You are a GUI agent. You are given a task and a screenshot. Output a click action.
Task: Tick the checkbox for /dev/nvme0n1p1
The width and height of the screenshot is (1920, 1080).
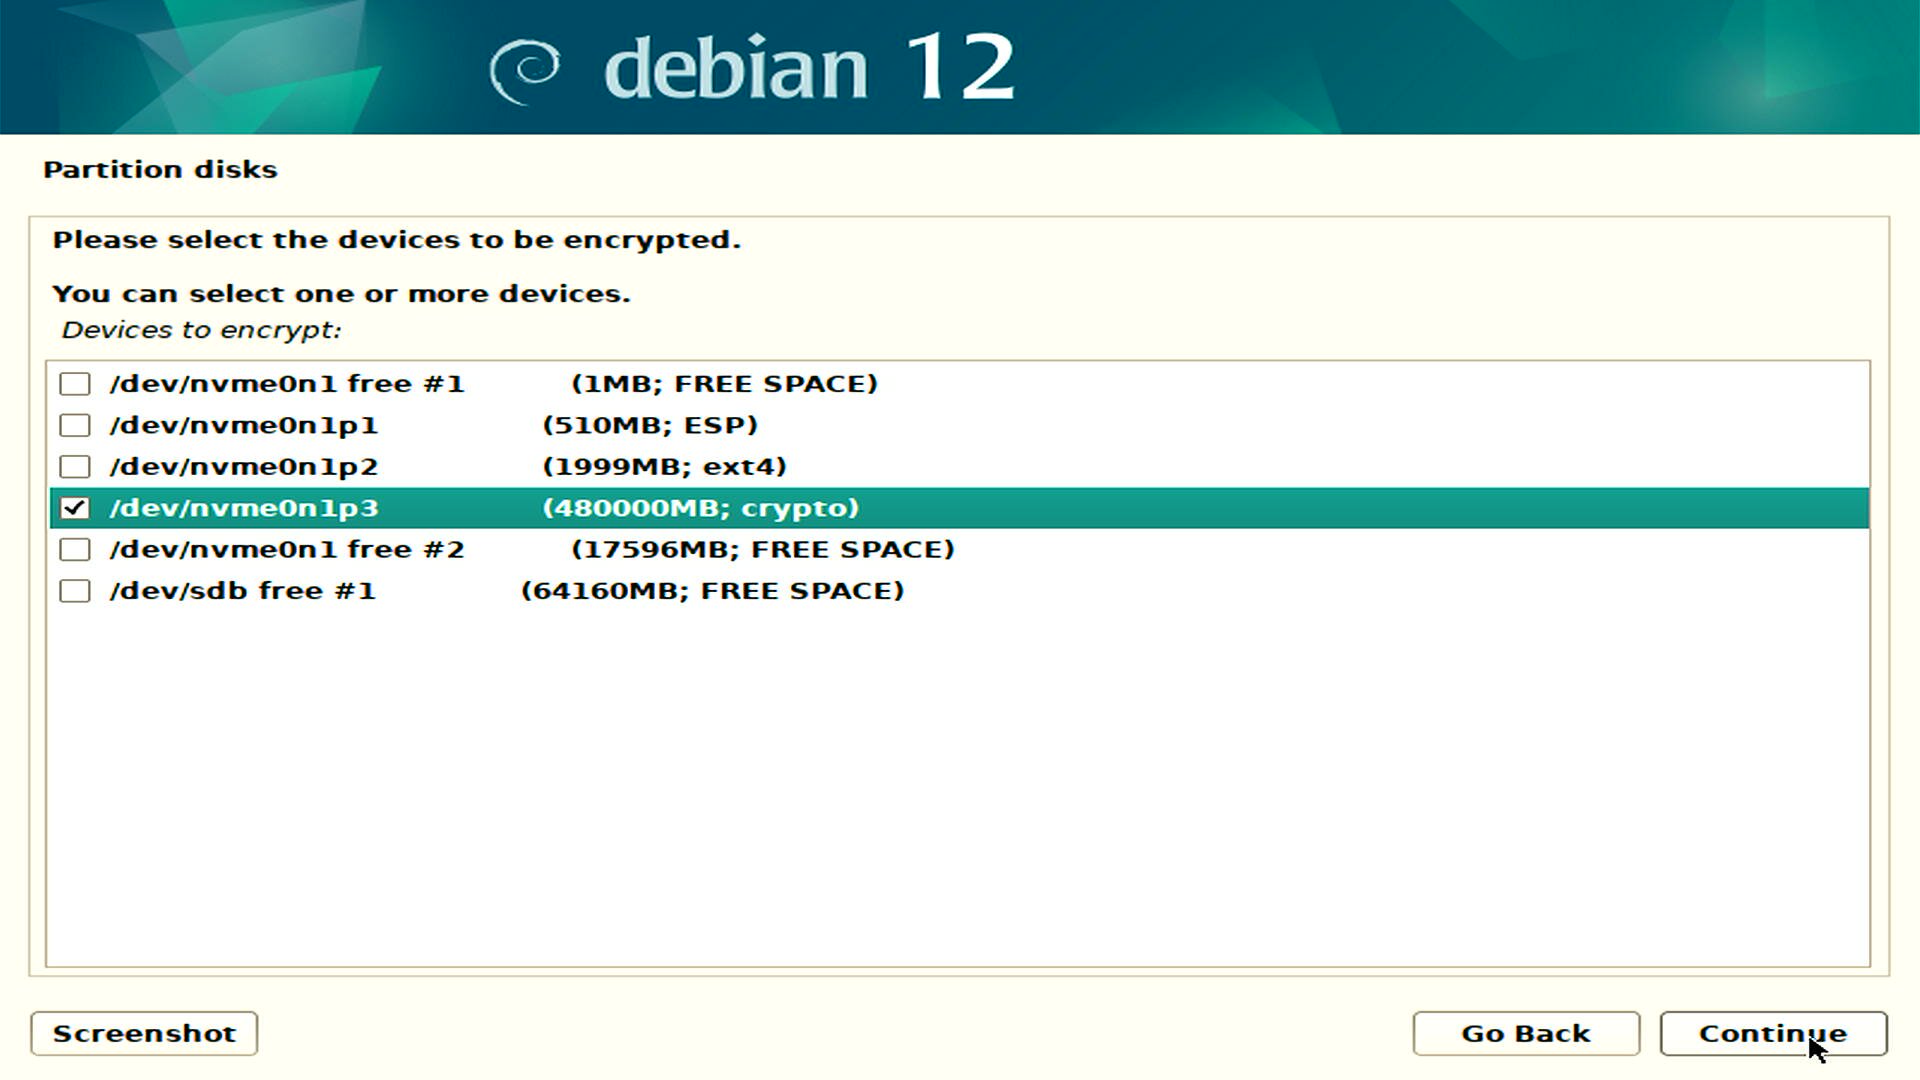pyautogui.click(x=75, y=425)
